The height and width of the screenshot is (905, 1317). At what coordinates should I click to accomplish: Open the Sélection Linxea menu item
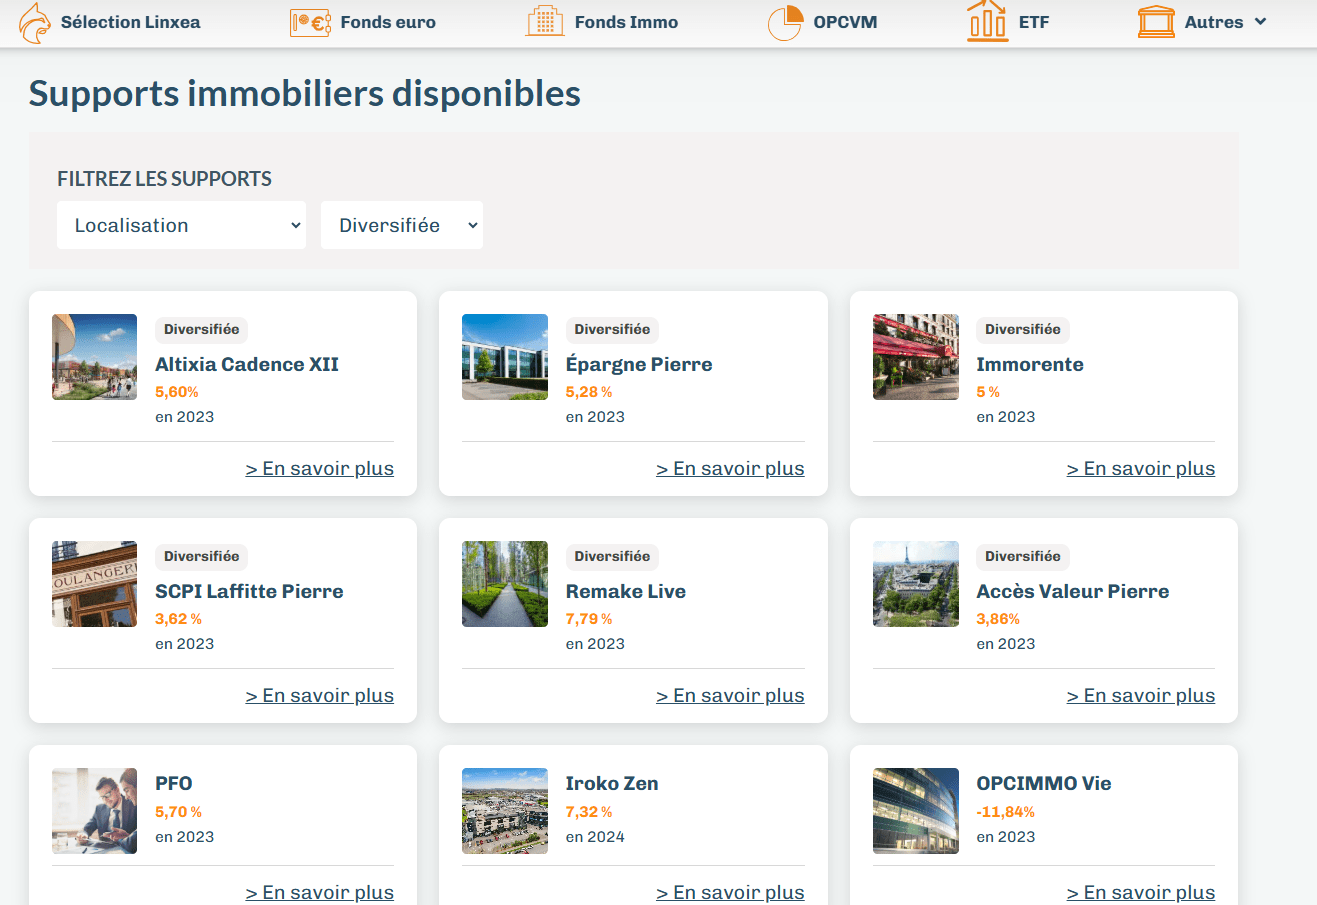[130, 22]
